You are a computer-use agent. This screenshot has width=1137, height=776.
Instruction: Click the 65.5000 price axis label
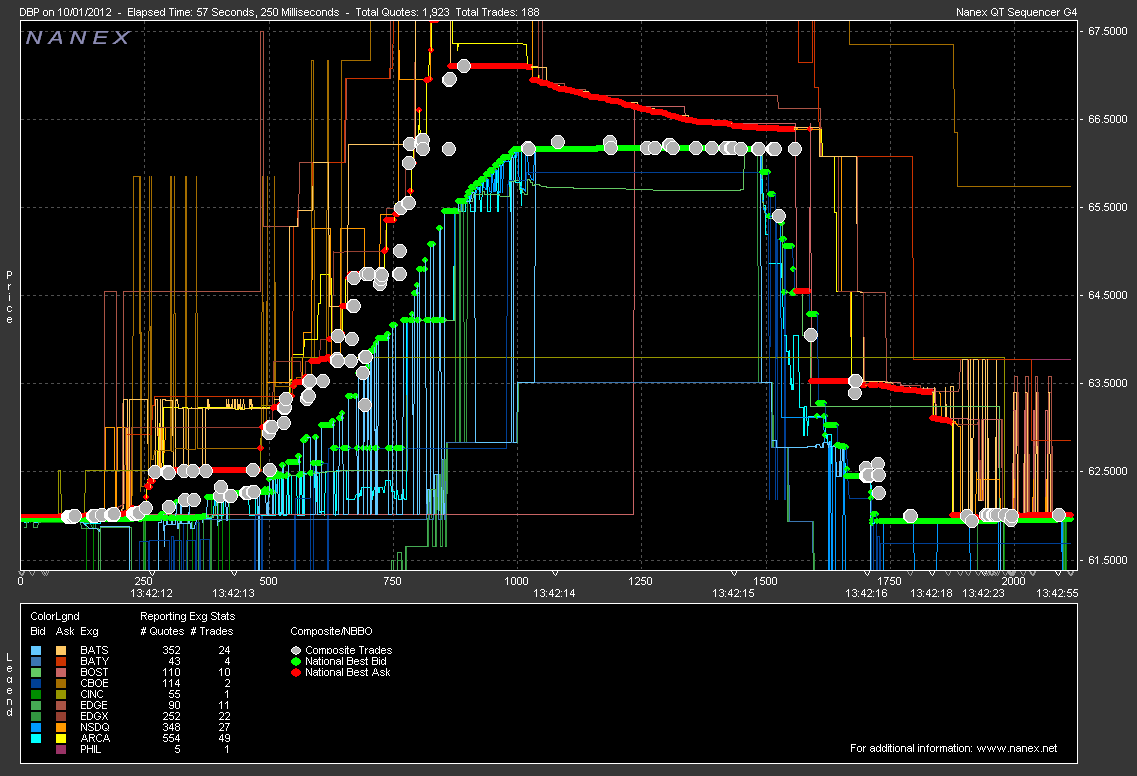click(x=1108, y=207)
